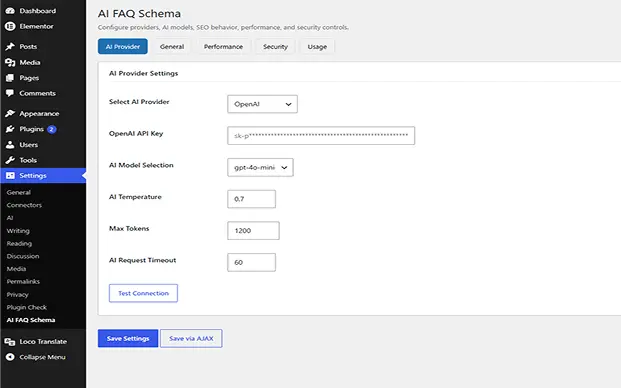Click the Max Tokens input field

click(x=253, y=230)
